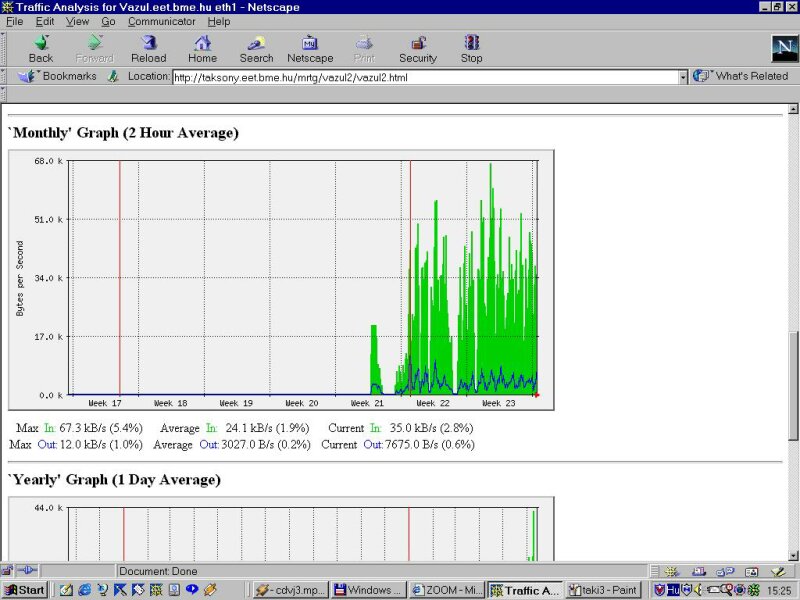Viewport: 800px width, 600px height.
Task: Open the Go menu
Action: pos(108,21)
